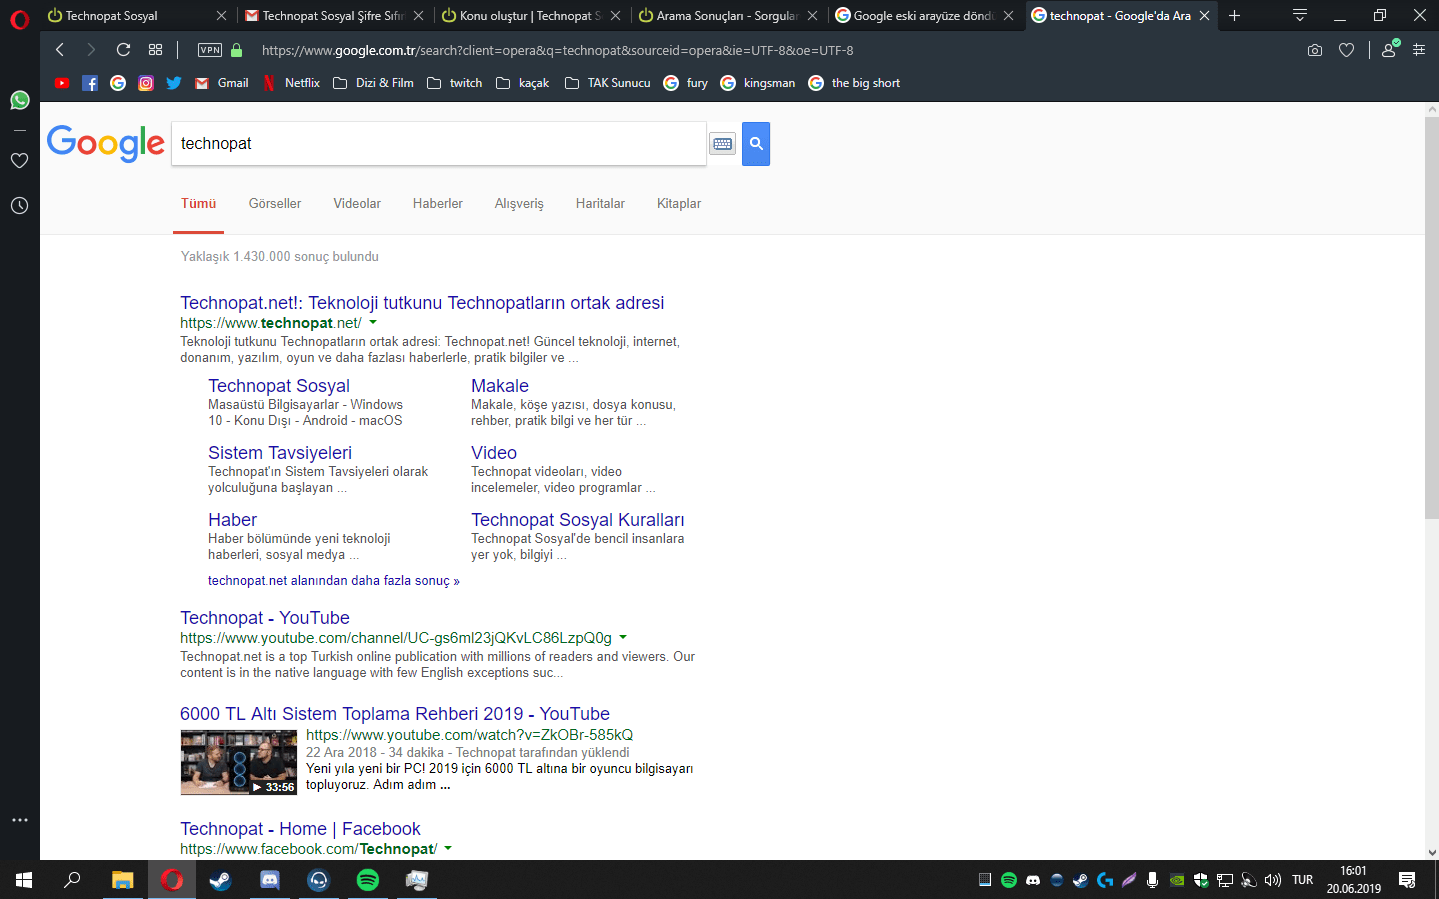Viewport: 1439px width, 899px height.
Task: Switch to the Görseller search tab
Action: [x=274, y=203]
